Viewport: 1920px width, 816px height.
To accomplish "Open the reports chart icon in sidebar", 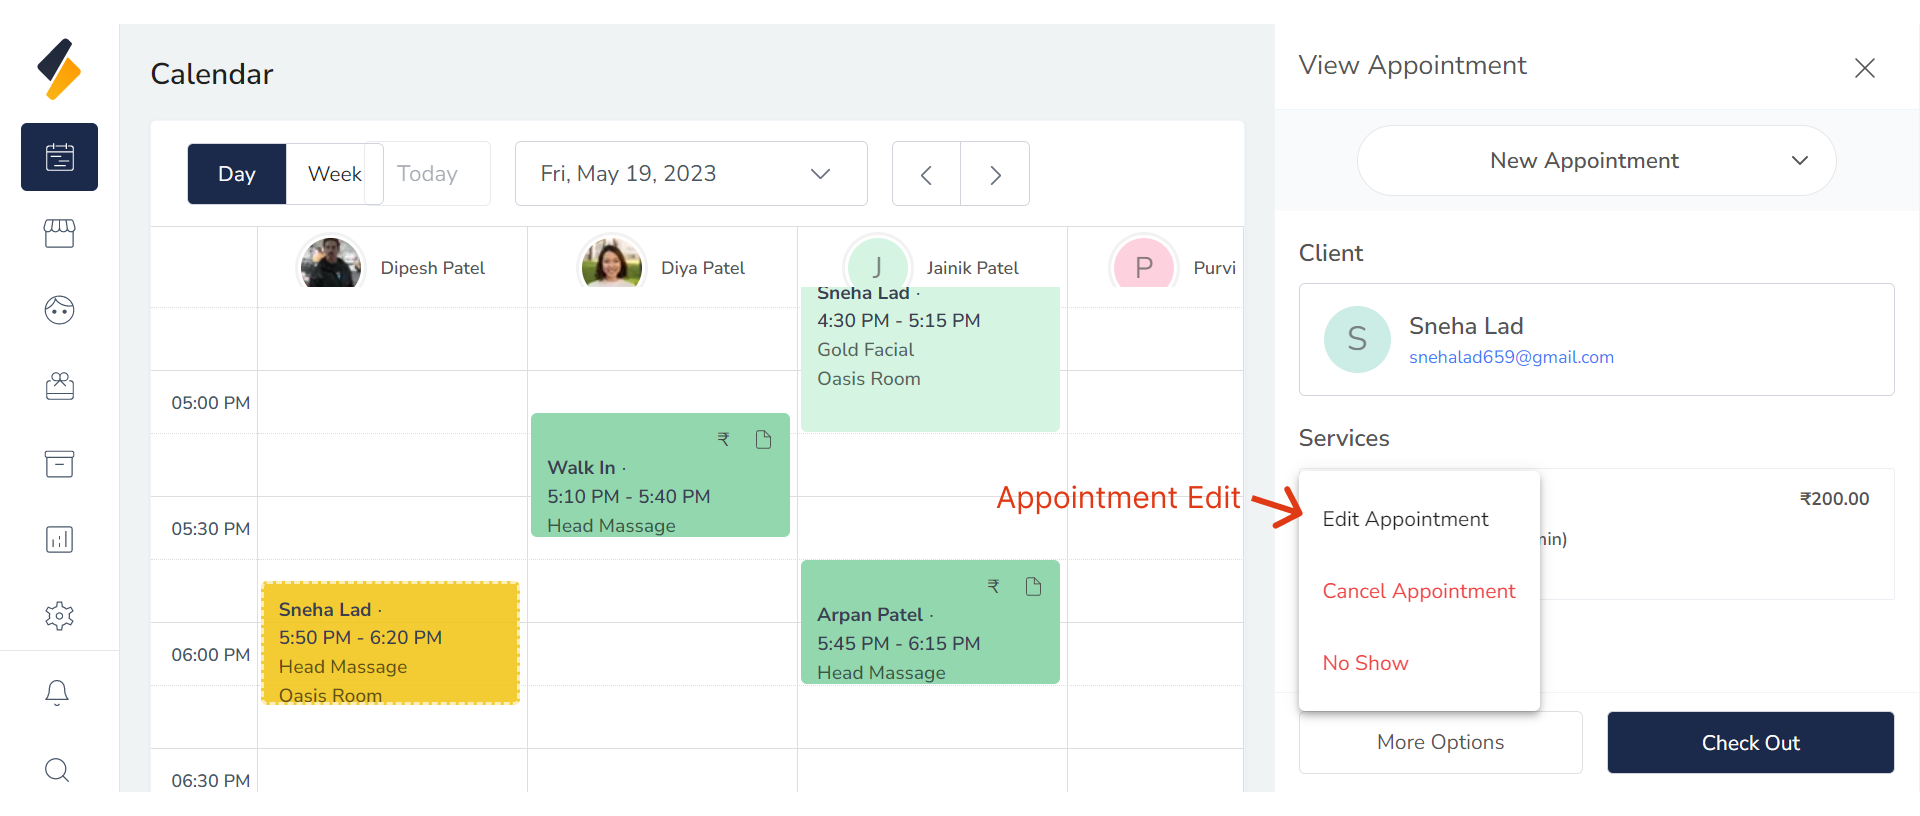I will 59,540.
